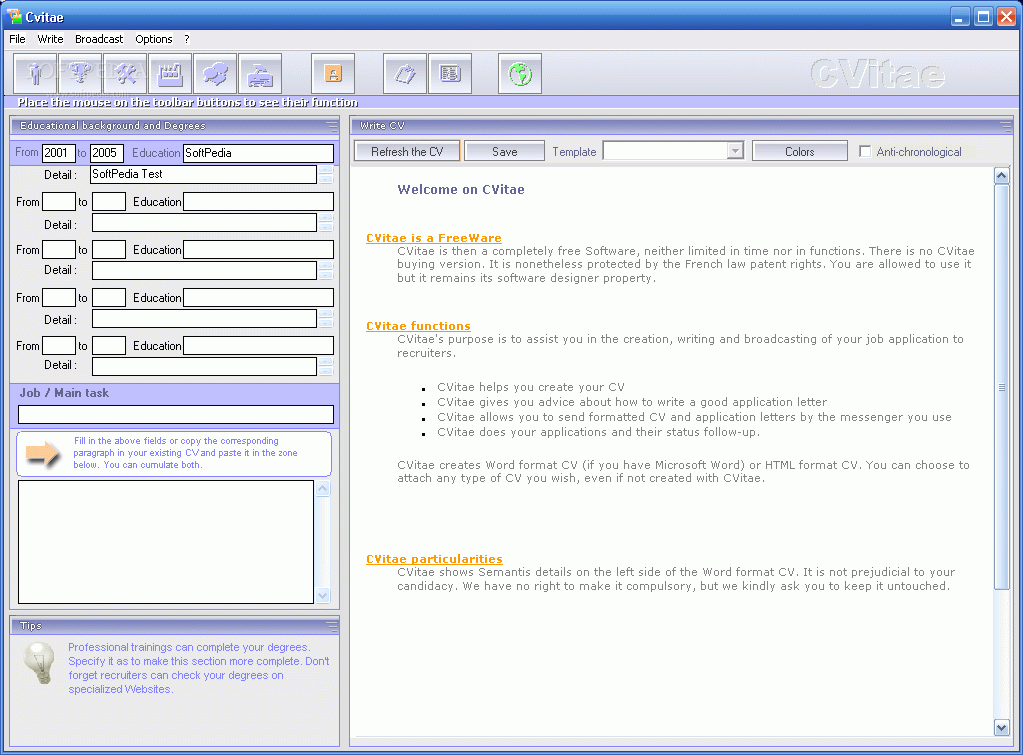Click the orange portrait icon in the toolbar
Screen dimensions: 1023x755
(333, 74)
